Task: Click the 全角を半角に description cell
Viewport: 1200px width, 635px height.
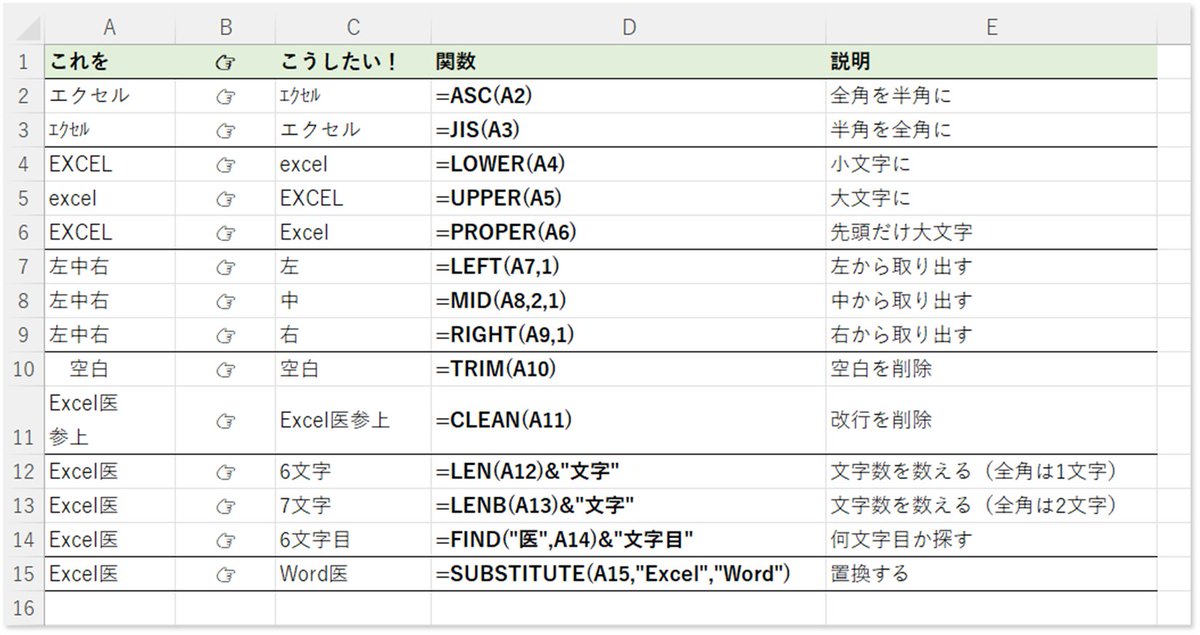Action: 991,96
